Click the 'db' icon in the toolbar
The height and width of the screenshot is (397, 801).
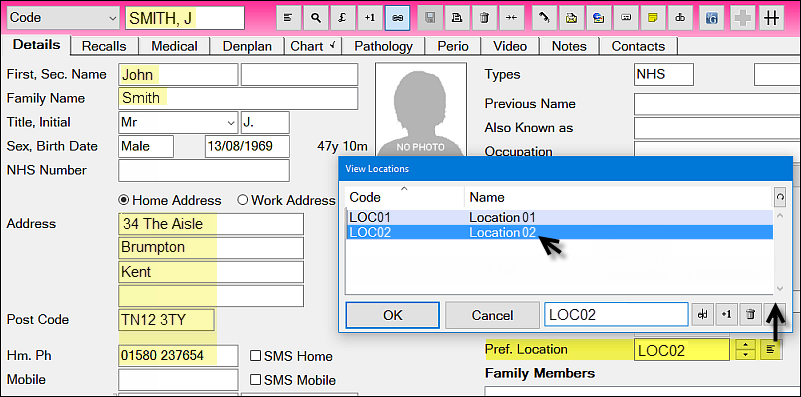(680, 18)
